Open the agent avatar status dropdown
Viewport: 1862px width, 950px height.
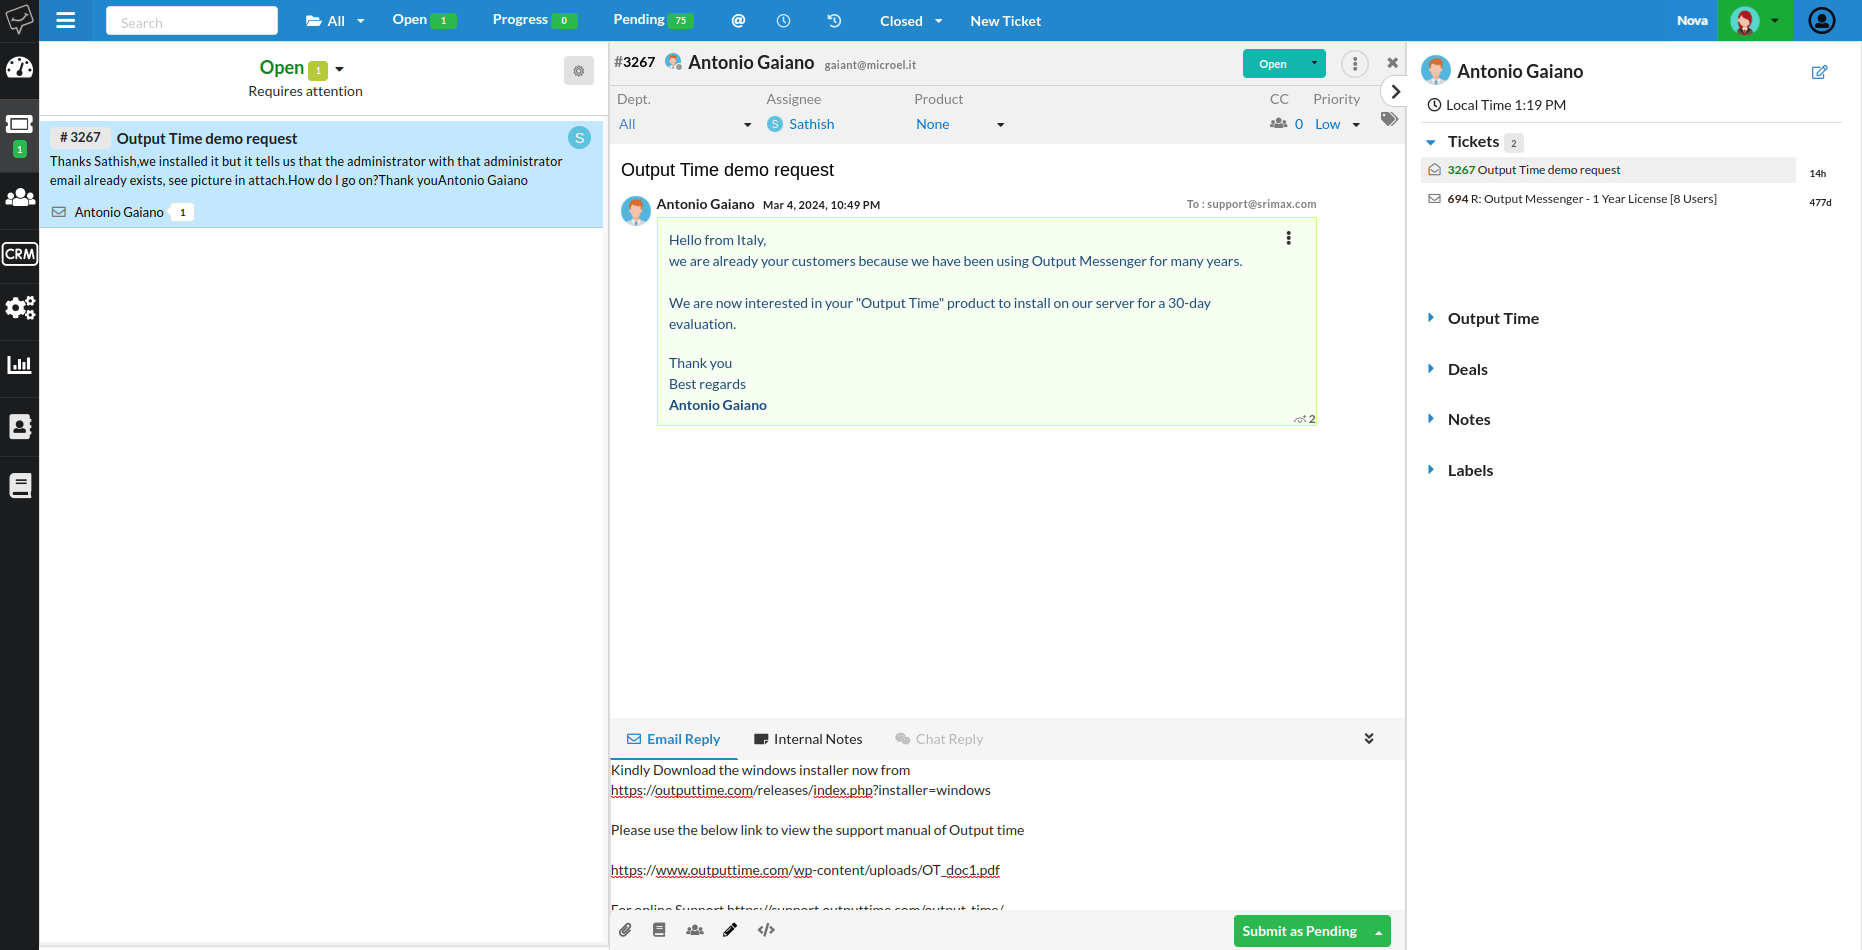click(1755, 20)
